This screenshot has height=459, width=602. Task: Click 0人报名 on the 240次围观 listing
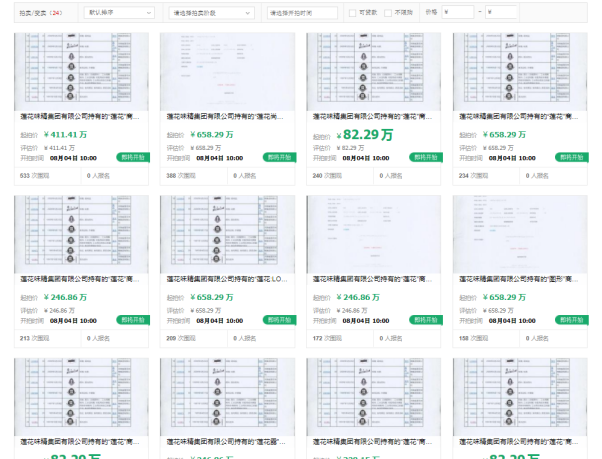[391, 176]
